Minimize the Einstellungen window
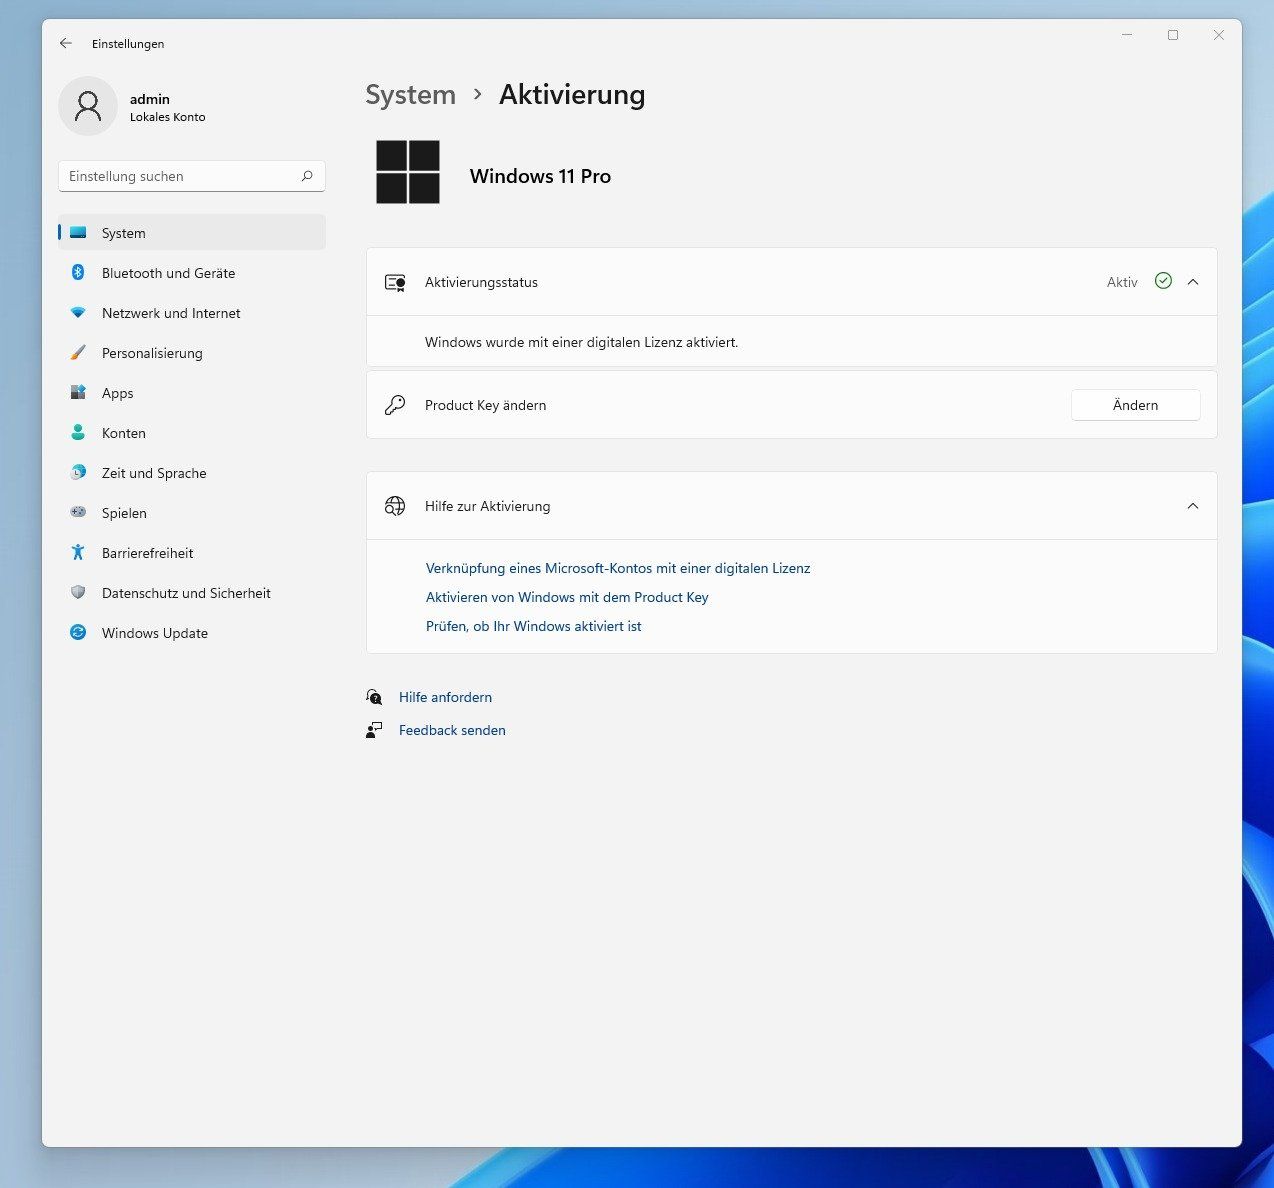1274x1188 pixels. [1127, 35]
